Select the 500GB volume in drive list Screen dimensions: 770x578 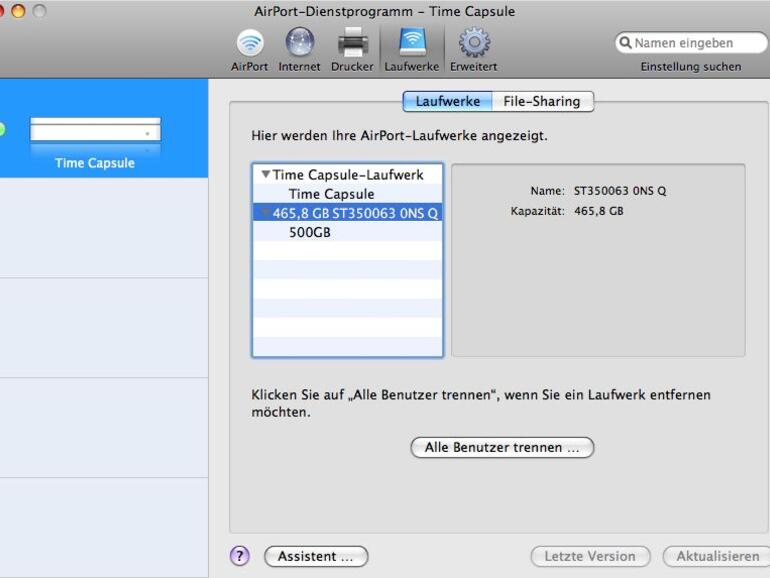pos(309,232)
